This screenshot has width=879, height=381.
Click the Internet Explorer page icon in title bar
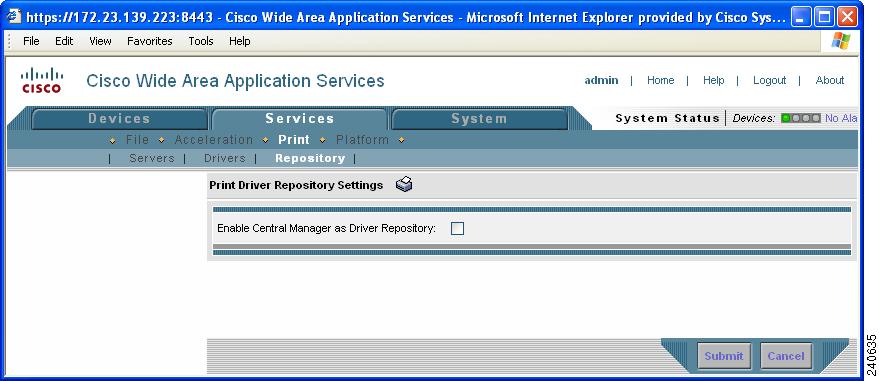(x=13, y=17)
